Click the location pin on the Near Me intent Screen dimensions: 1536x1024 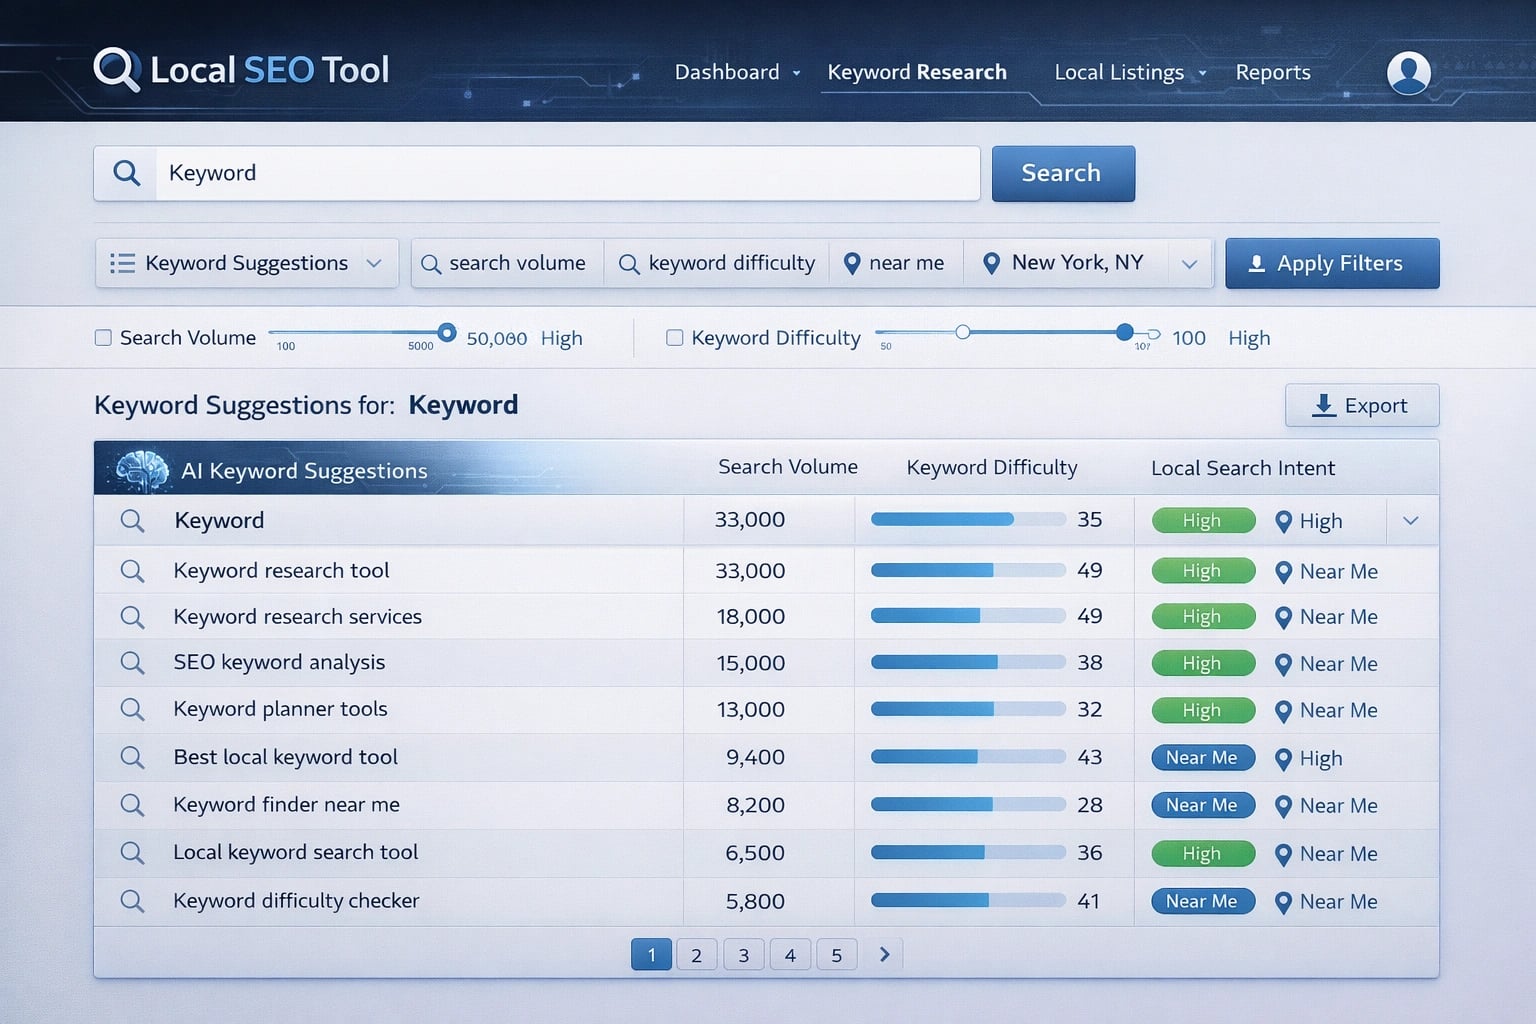click(1284, 571)
